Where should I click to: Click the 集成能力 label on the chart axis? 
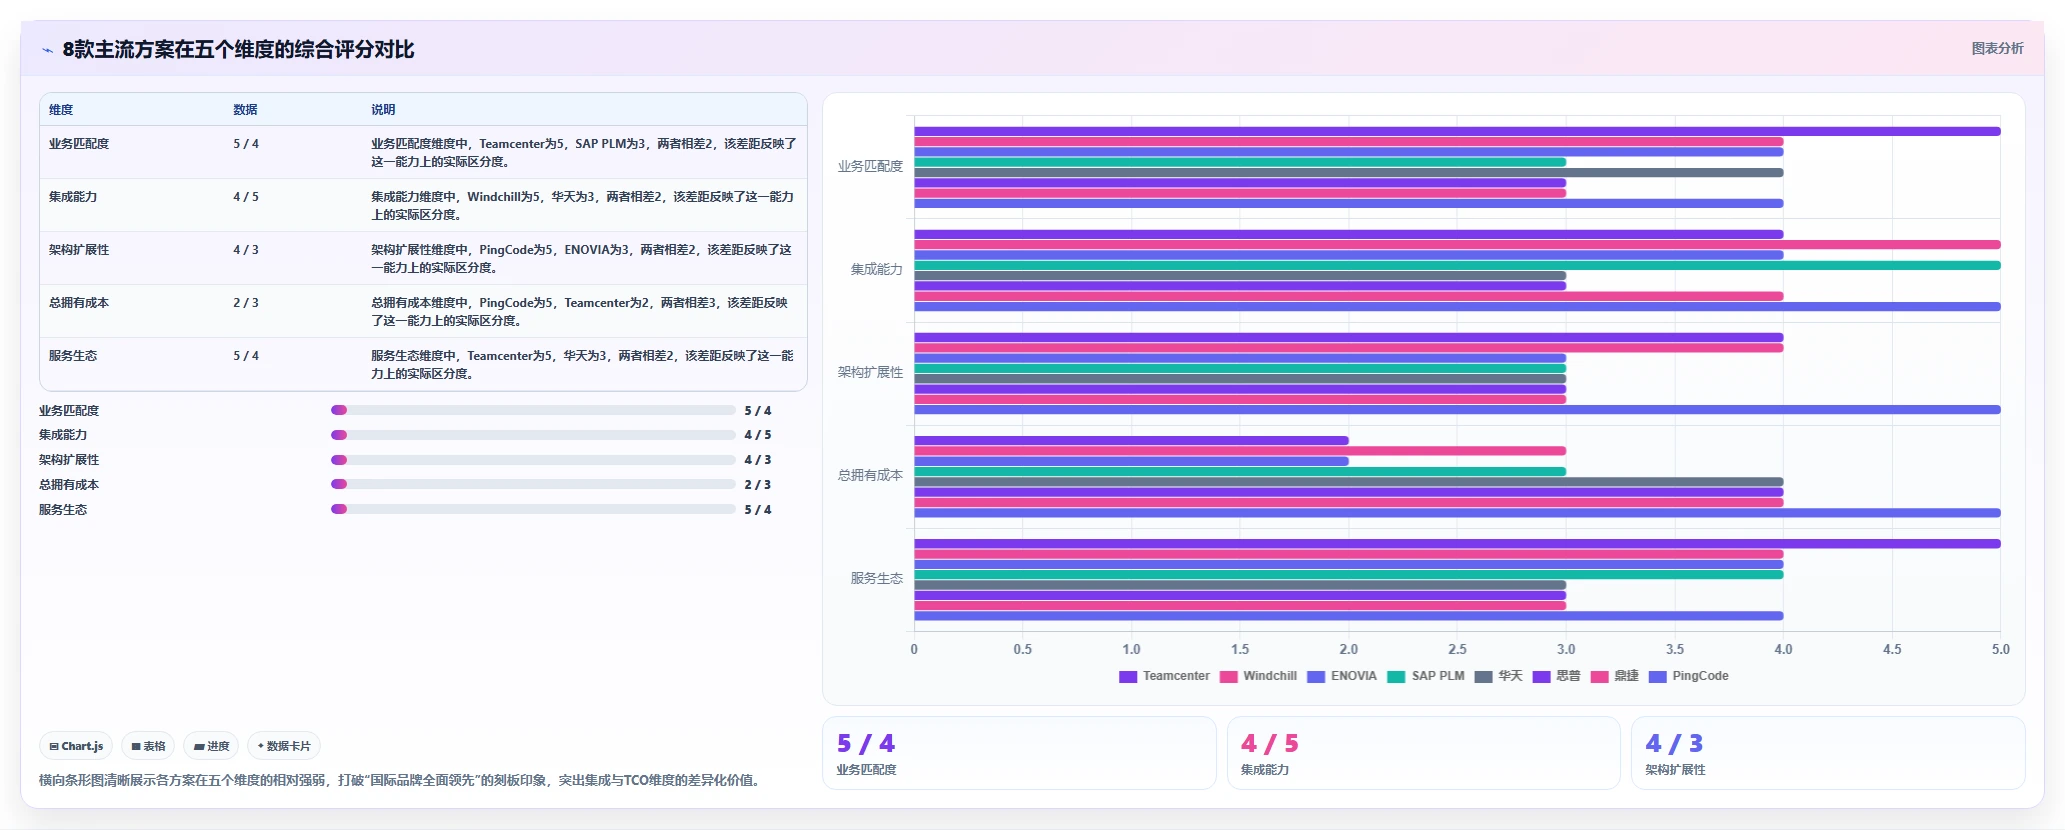pos(876,270)
